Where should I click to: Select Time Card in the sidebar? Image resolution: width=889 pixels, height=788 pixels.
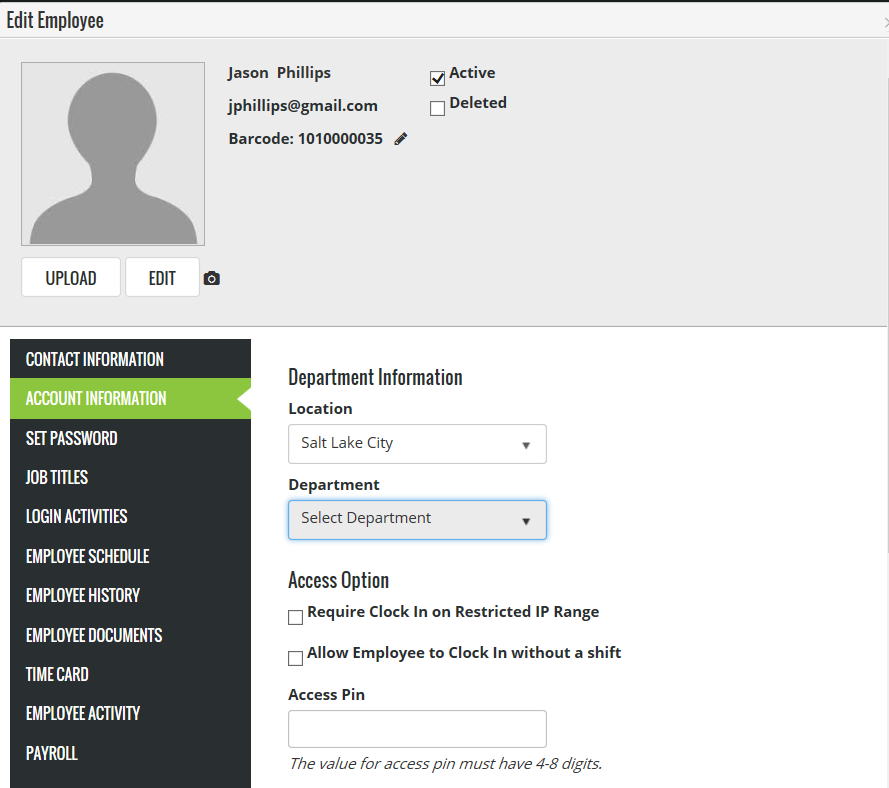point(57,674)
